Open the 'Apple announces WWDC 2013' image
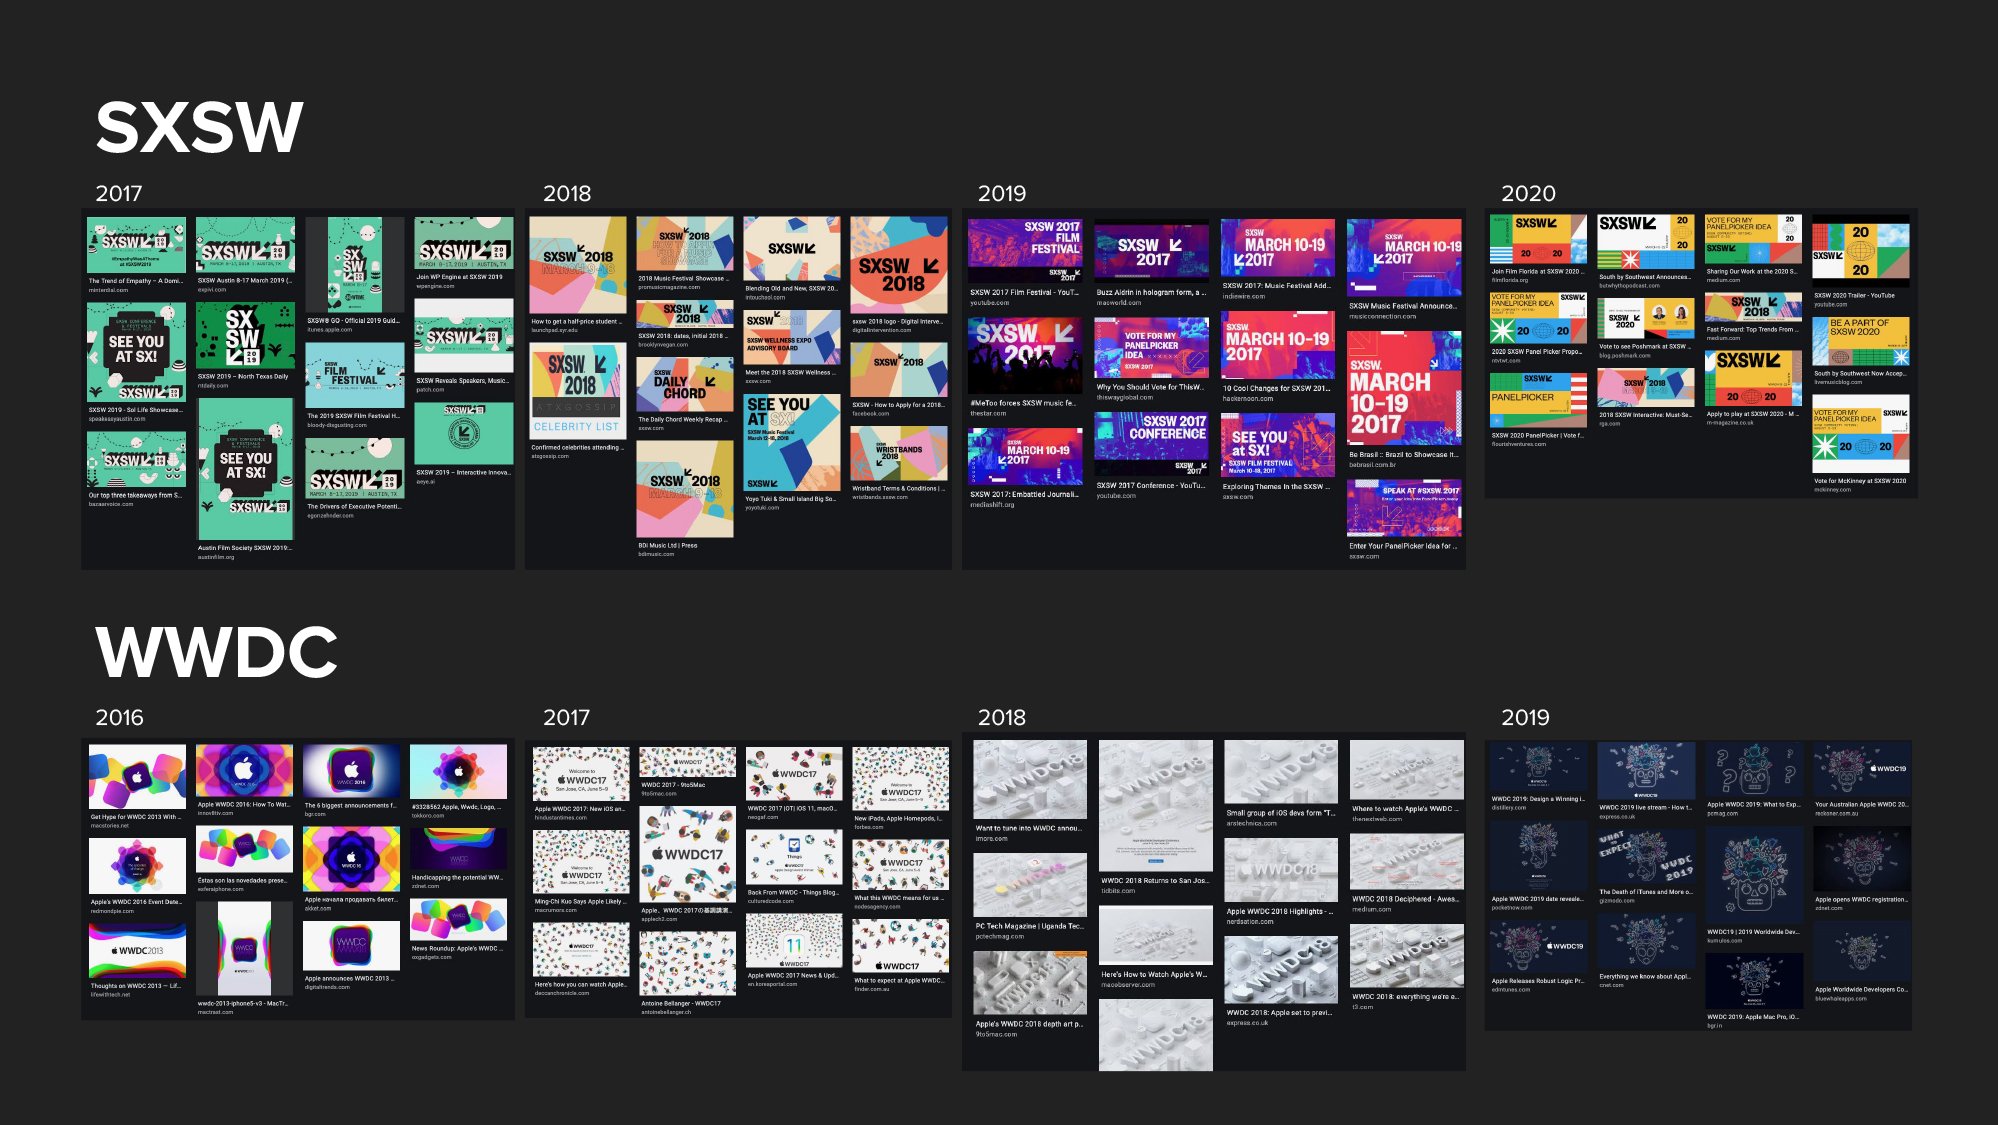This screenshot has width=1998, height=1125. [352, 947]
